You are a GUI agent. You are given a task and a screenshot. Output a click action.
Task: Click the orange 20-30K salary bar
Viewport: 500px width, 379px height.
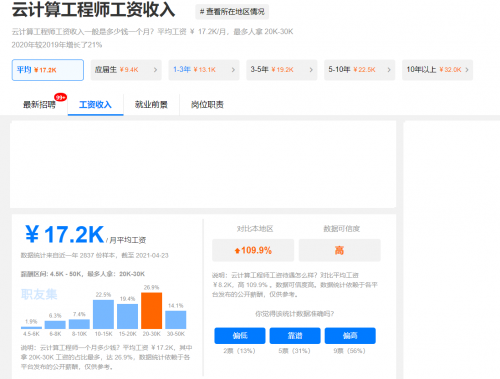152,311
